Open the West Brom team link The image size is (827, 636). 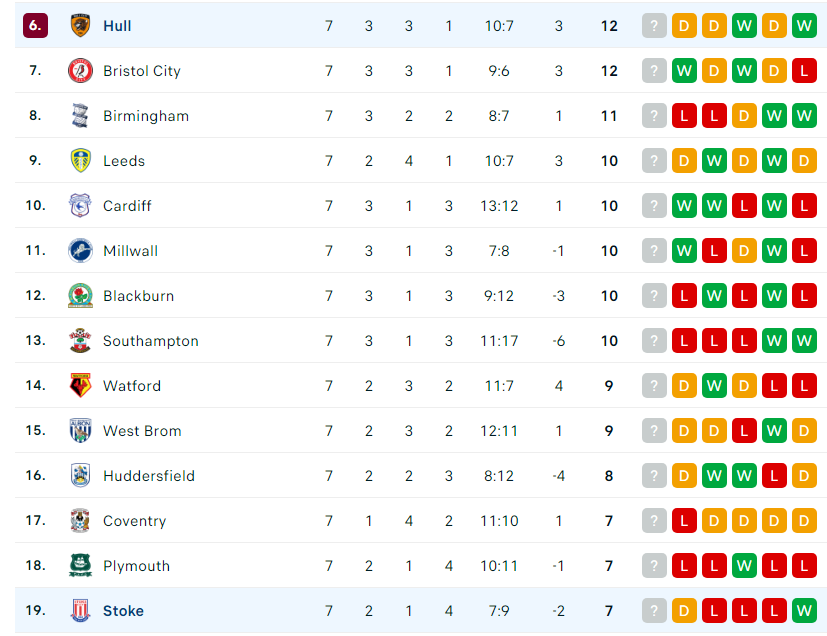[x=142, y=431]
